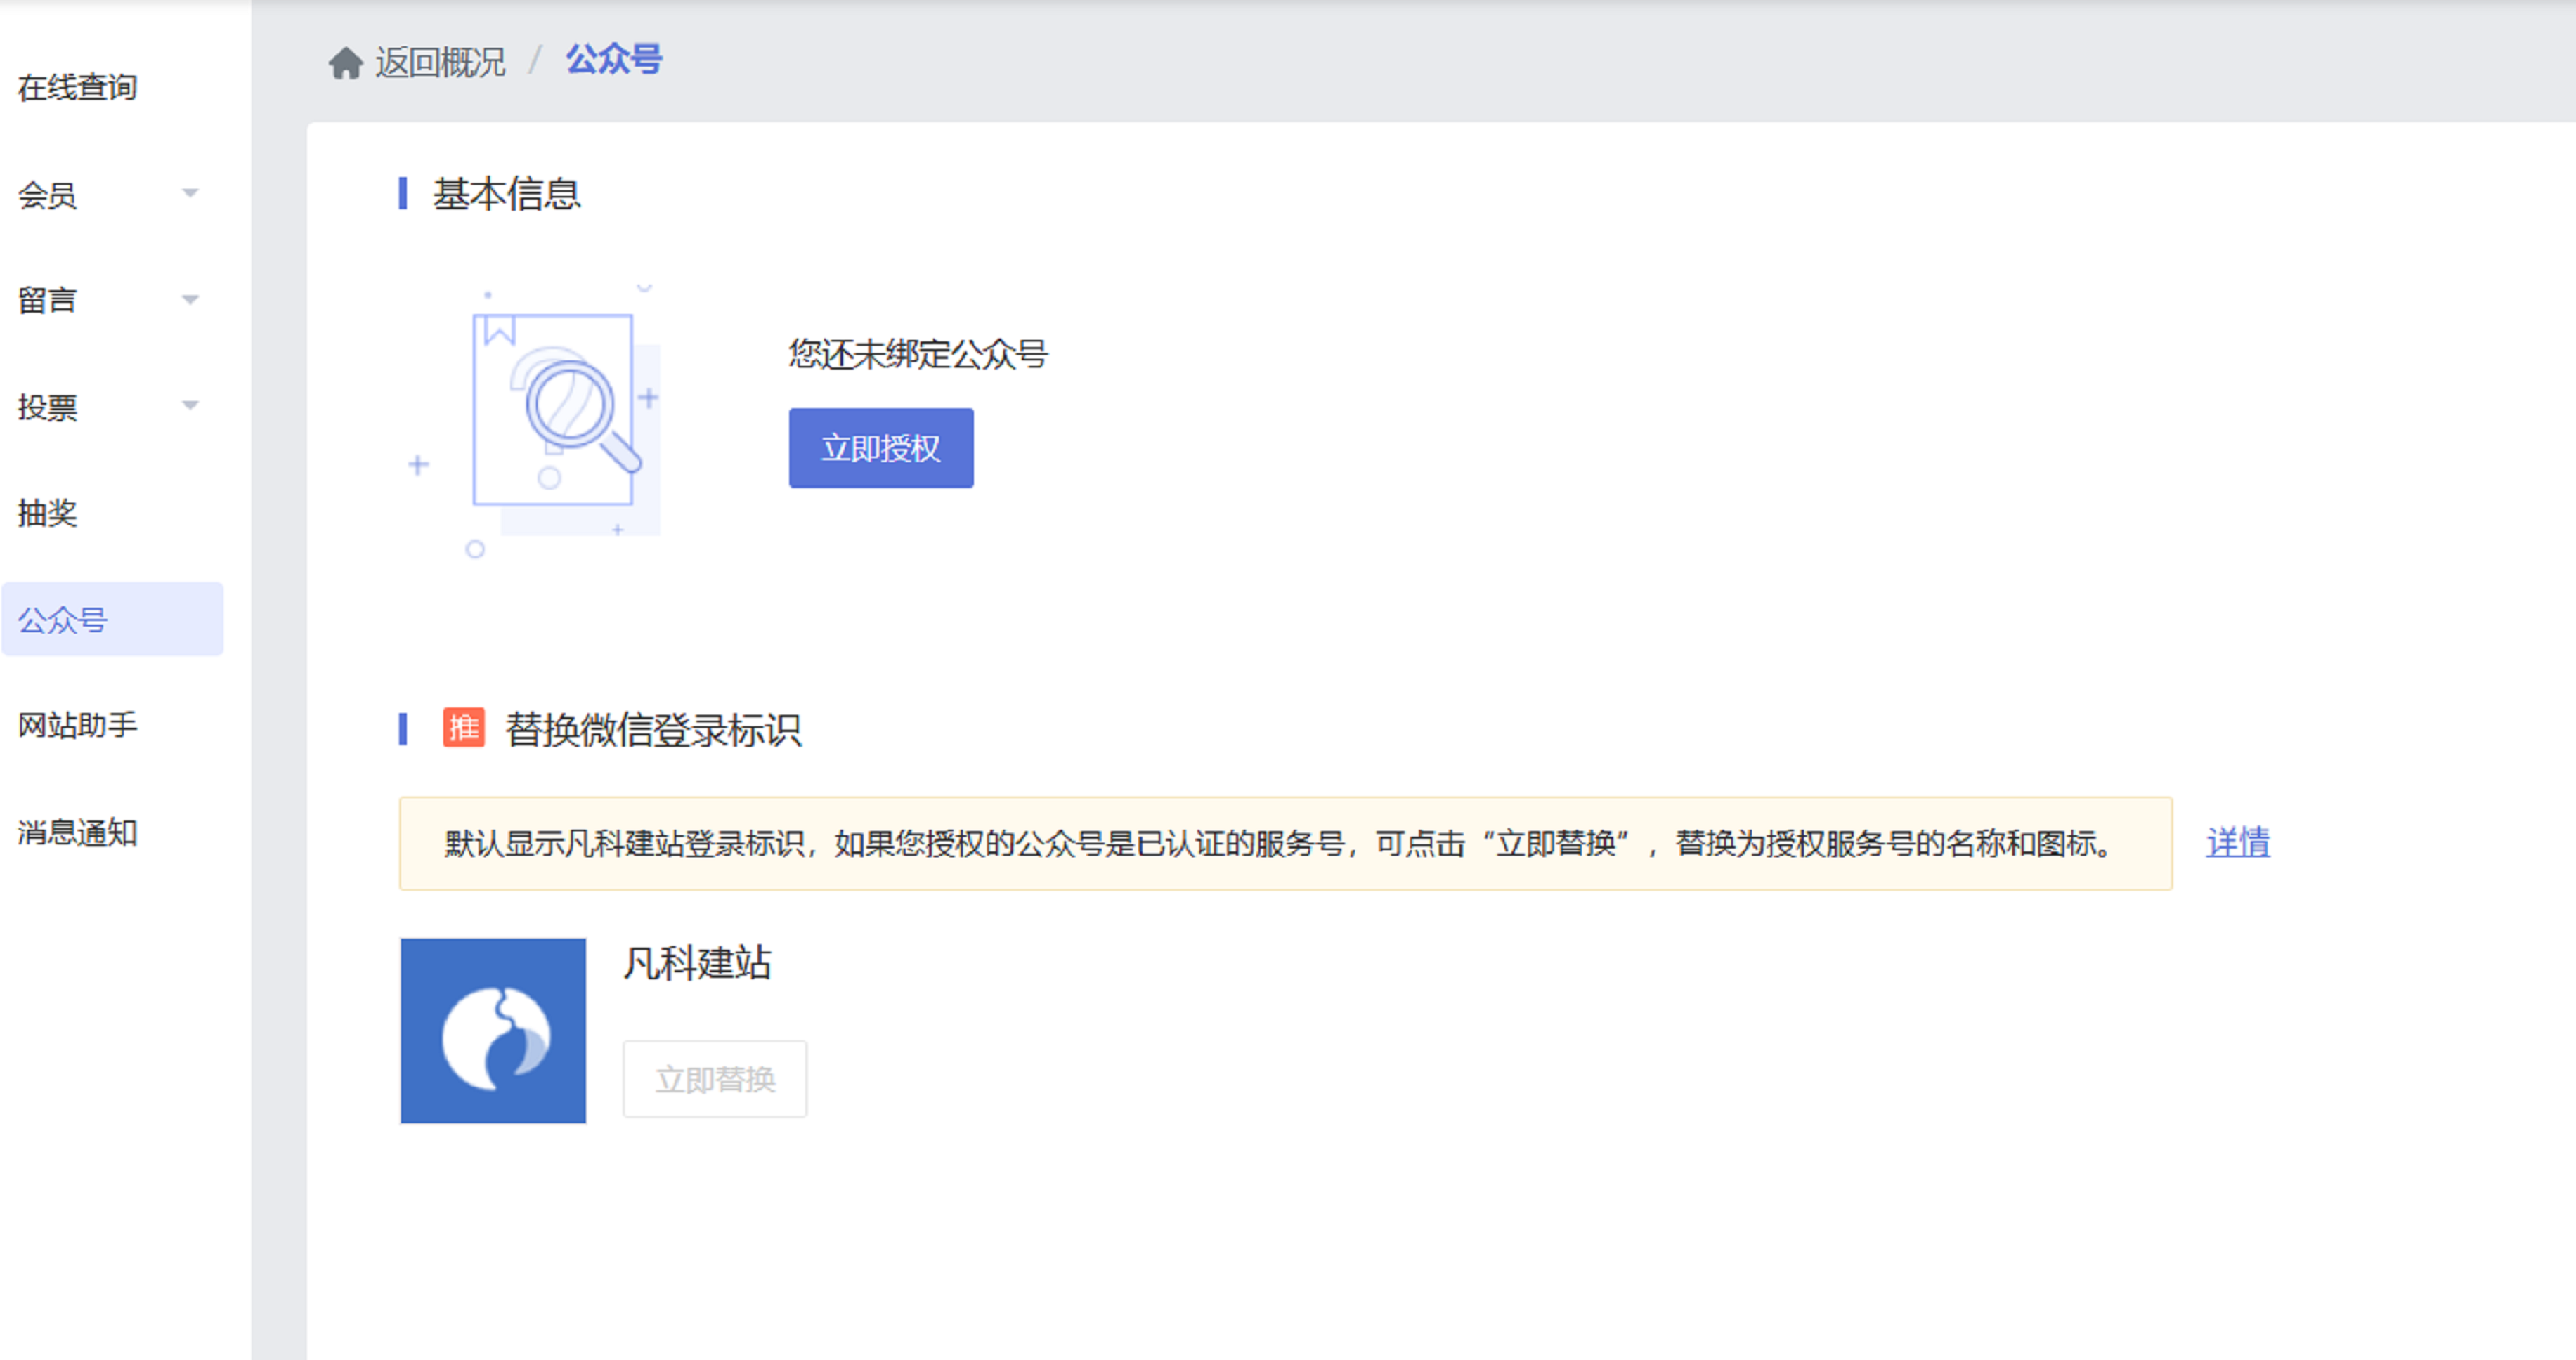The image size is (2576, 1360).
Task: Open the 详情 link
Action: pos(2237,842)
